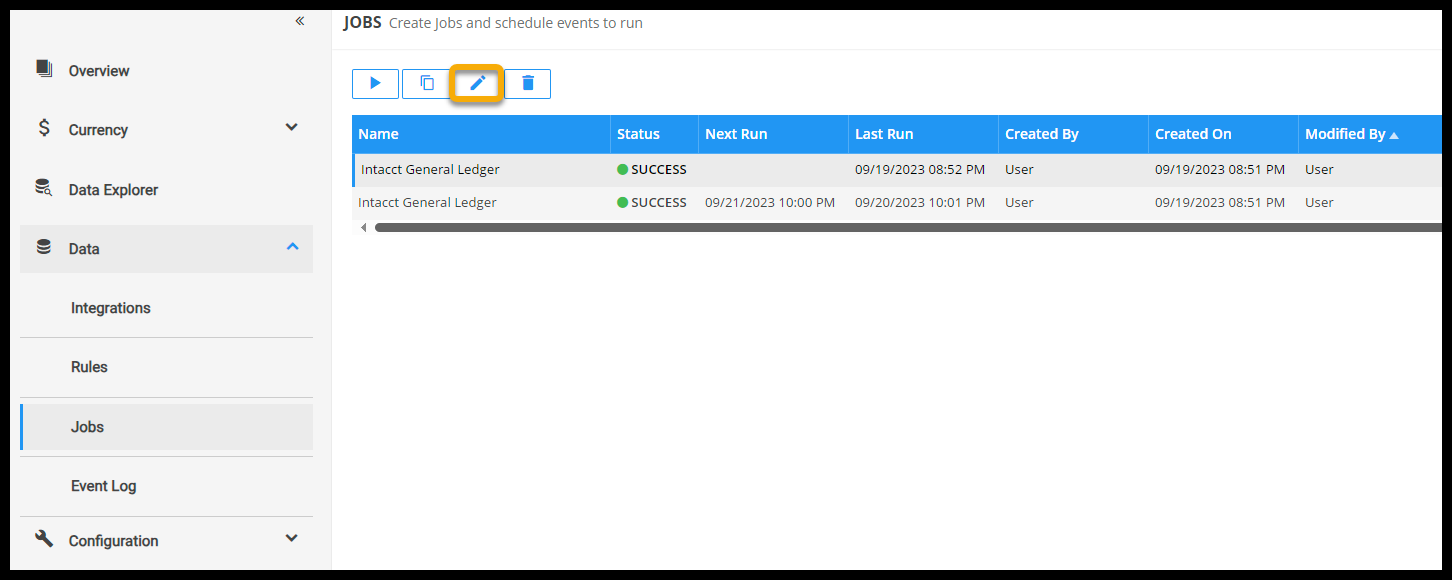
Task: Sort table by Name column header
Action: [379, 134]
